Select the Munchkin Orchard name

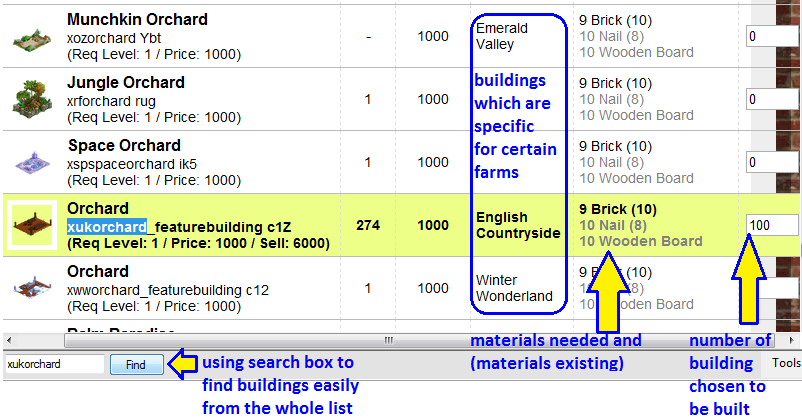pos(137,19)
